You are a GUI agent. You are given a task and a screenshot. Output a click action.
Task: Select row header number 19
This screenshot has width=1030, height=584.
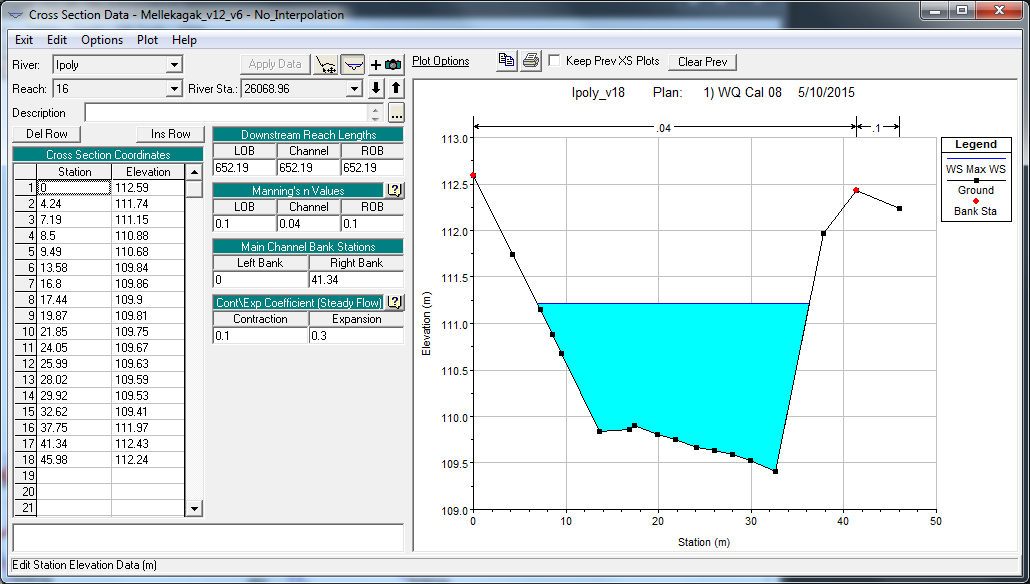[x=26, y=476]
